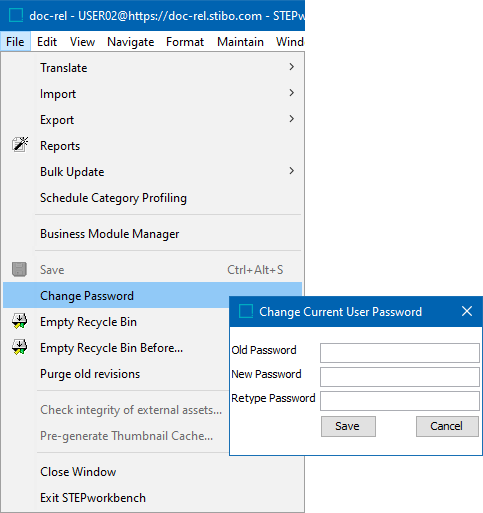The height and width of the screenshot is (513, 483).
Task: Open the Bulk Update submenu arrow
Action: pyautogui.click(x=292, y=171)
